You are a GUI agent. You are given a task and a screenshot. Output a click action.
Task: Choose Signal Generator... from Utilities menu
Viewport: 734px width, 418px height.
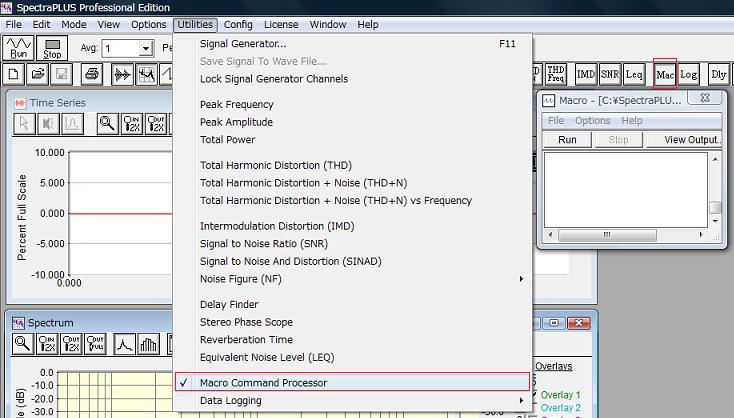[352, 44]
